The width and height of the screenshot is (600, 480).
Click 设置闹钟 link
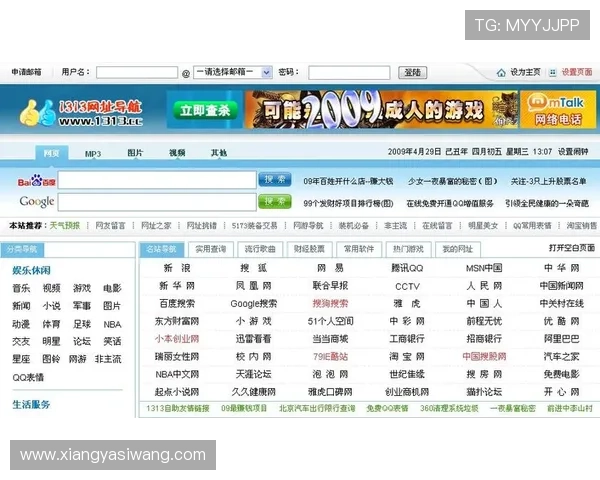click(x=573, y=152)
